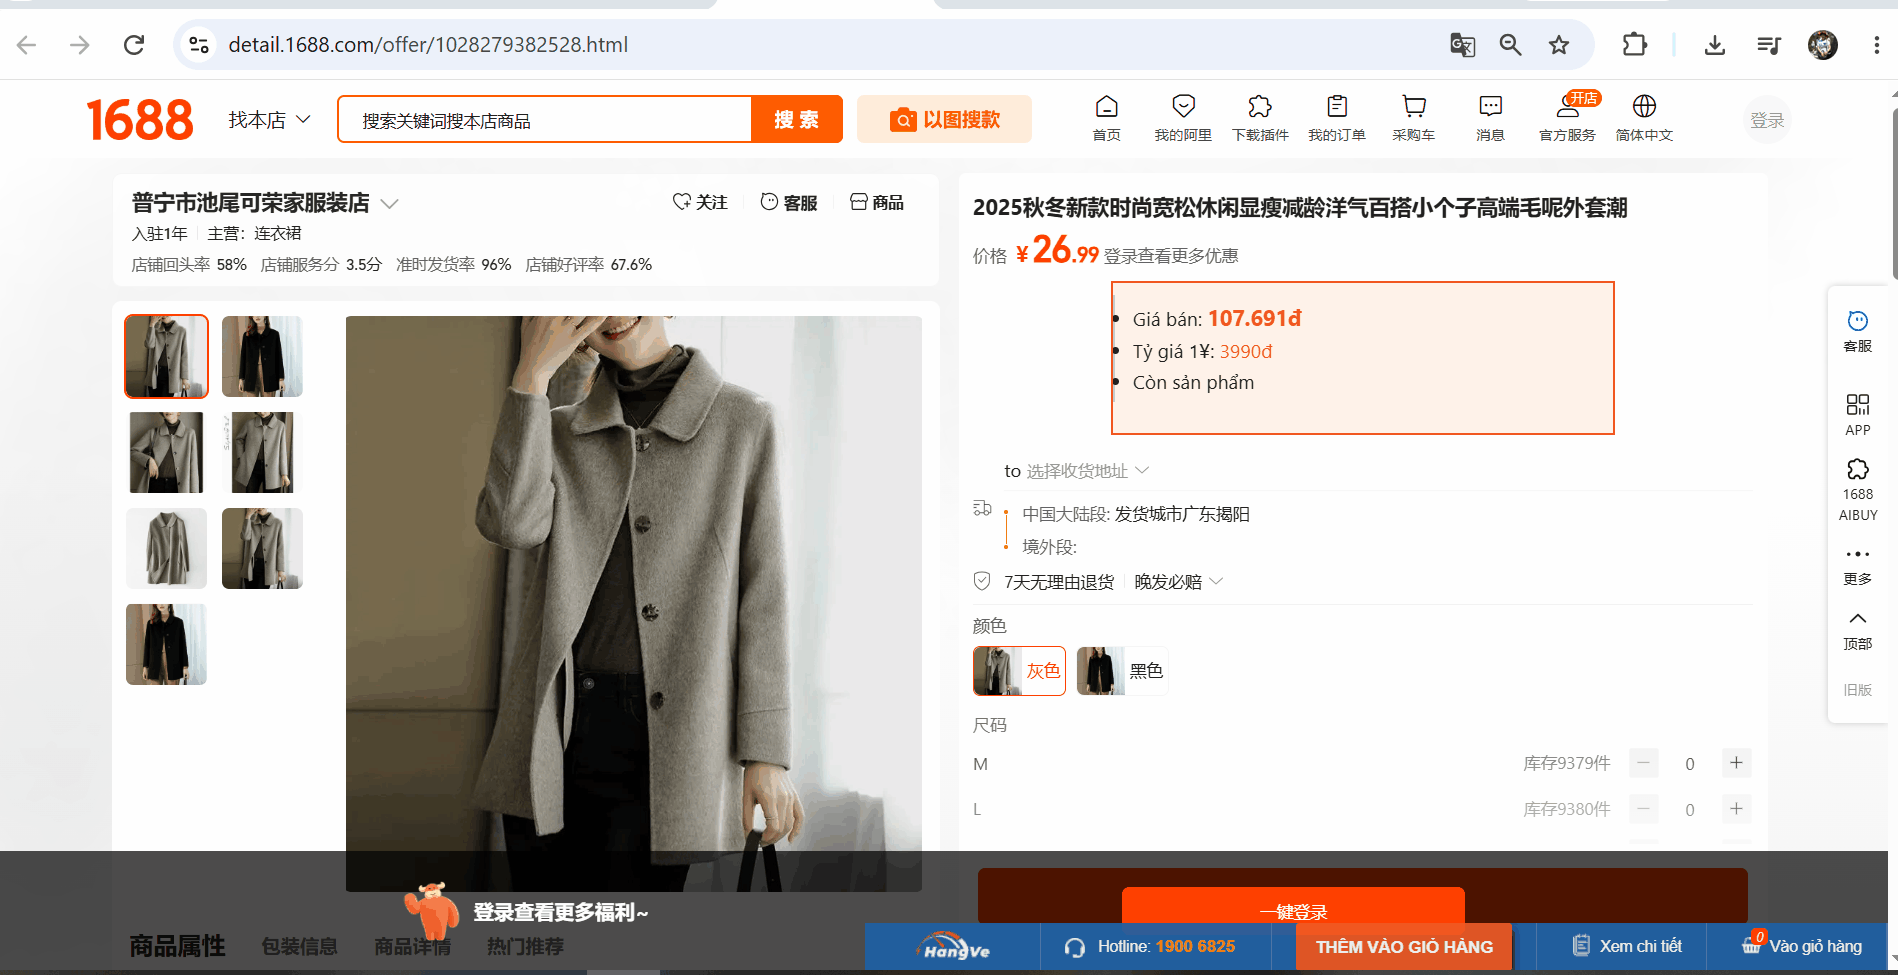Click 顶部 back-to-top arrow
The height and width of the screenshot is (975, 1898).
(x=1858, y=631)
